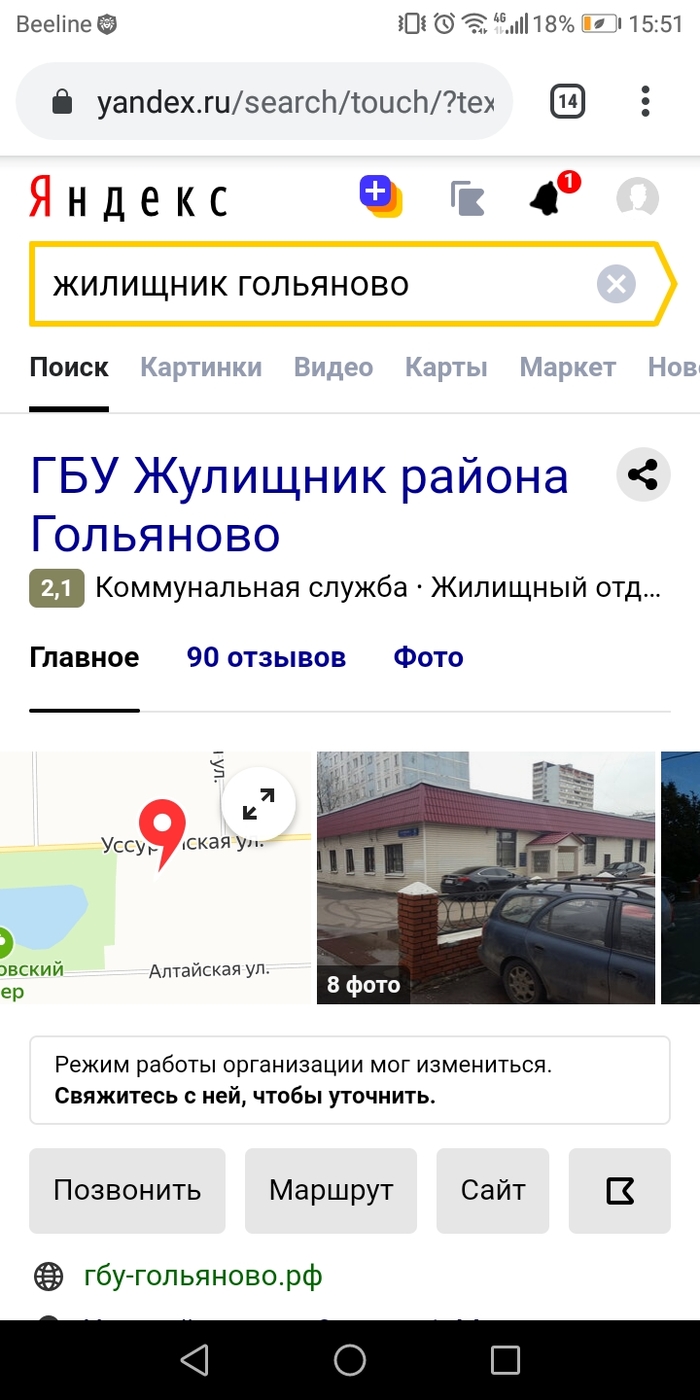Open the Карты search tab
The image size is (700, 1400).
coord(446,367)
